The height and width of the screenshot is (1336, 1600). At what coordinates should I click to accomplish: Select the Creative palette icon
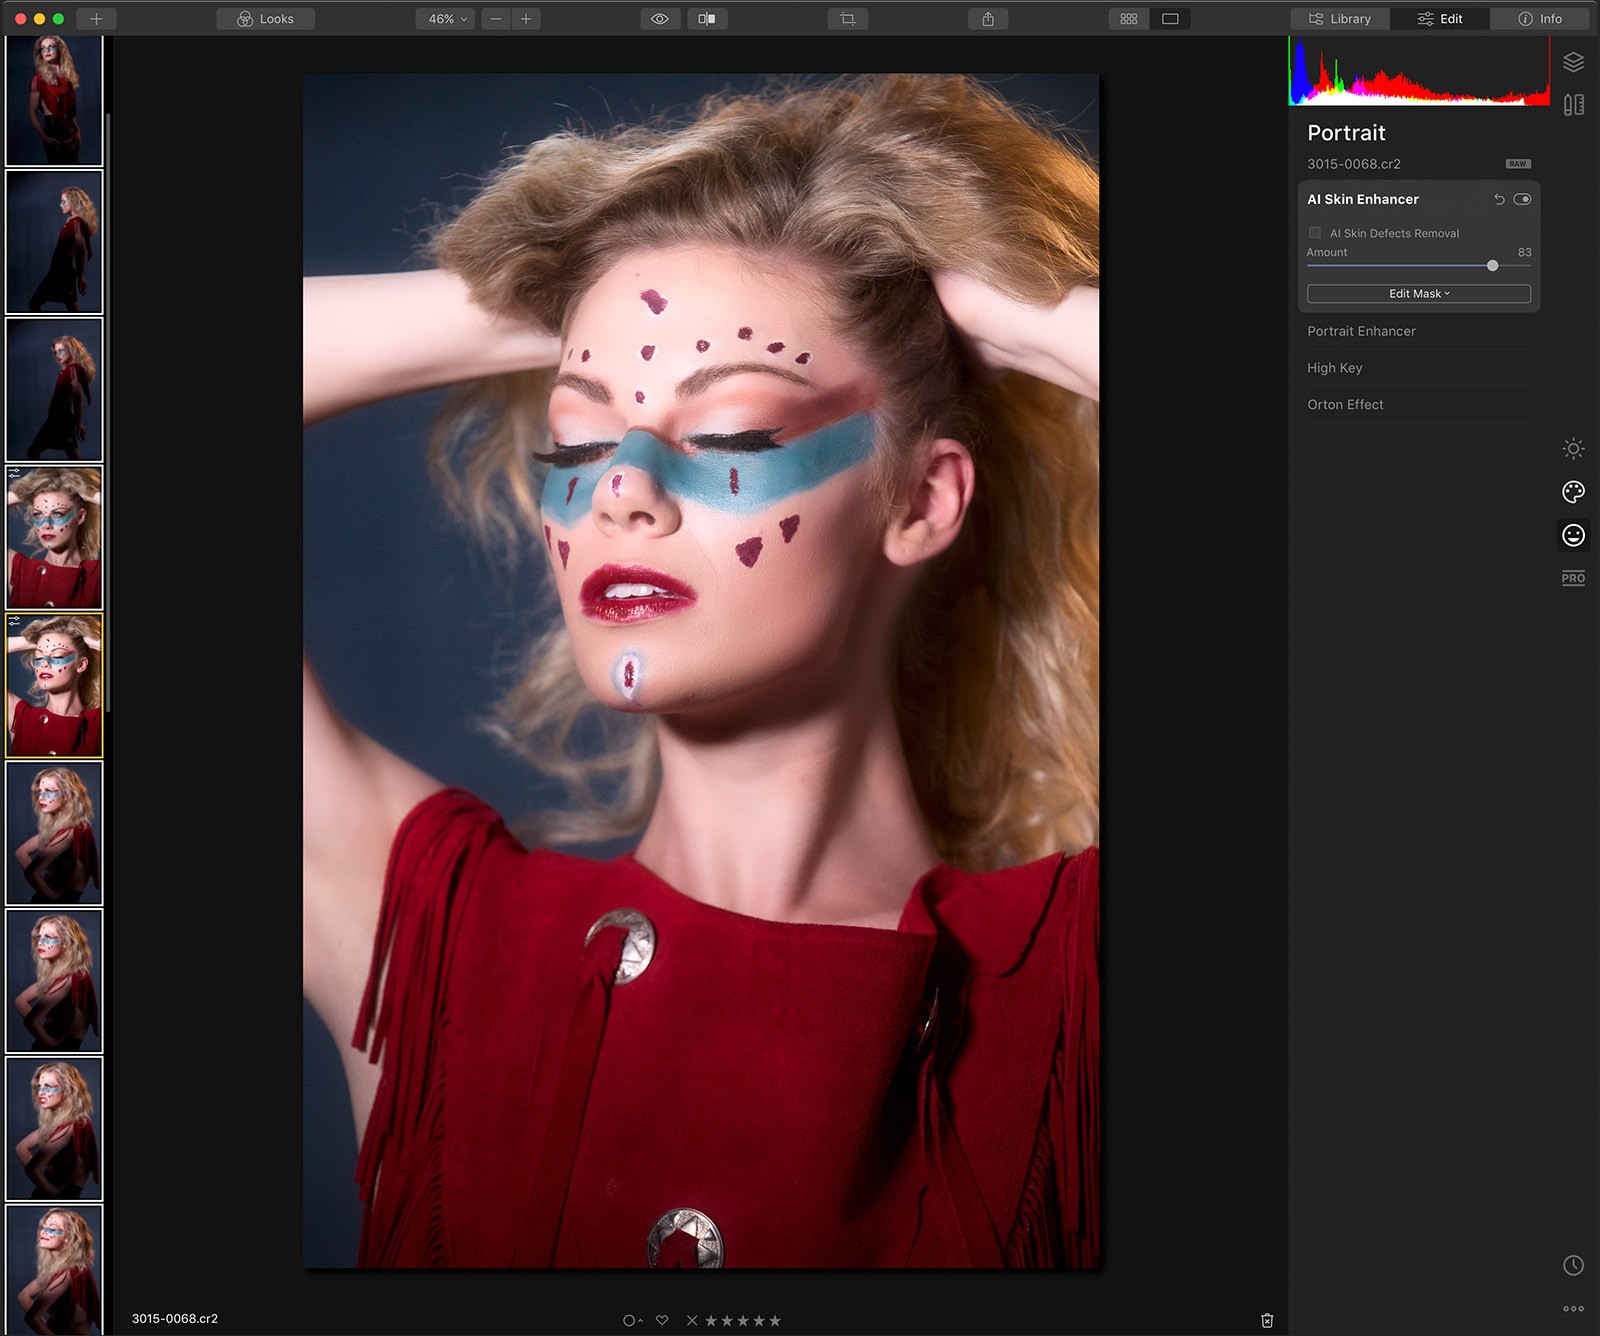coord(1573,492)
